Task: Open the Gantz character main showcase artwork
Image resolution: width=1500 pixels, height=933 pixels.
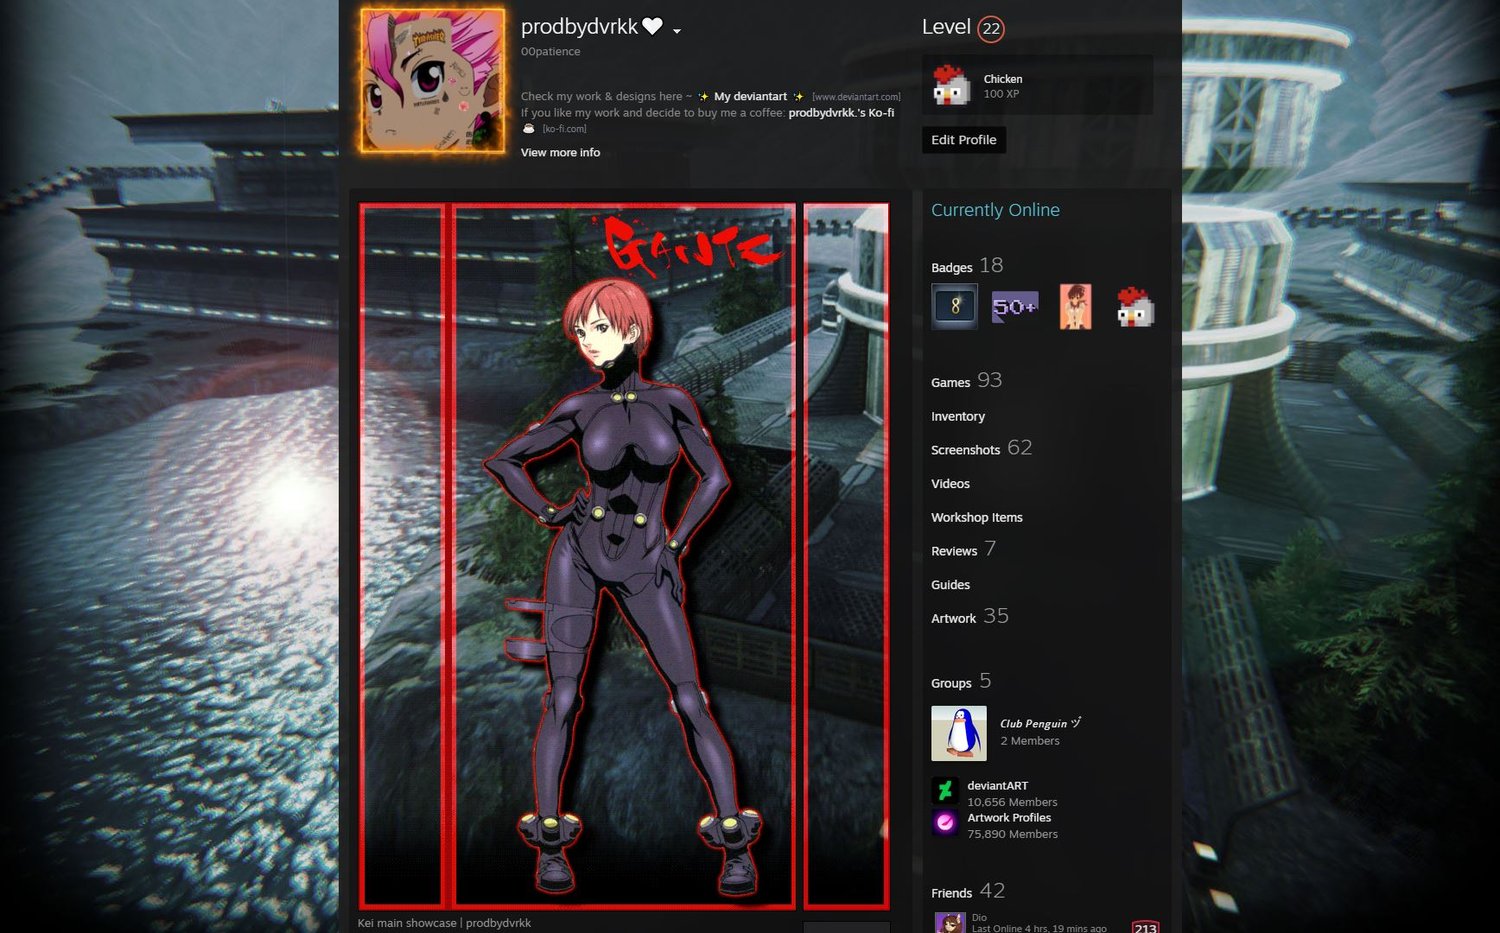Action: (x=624, y=556)
